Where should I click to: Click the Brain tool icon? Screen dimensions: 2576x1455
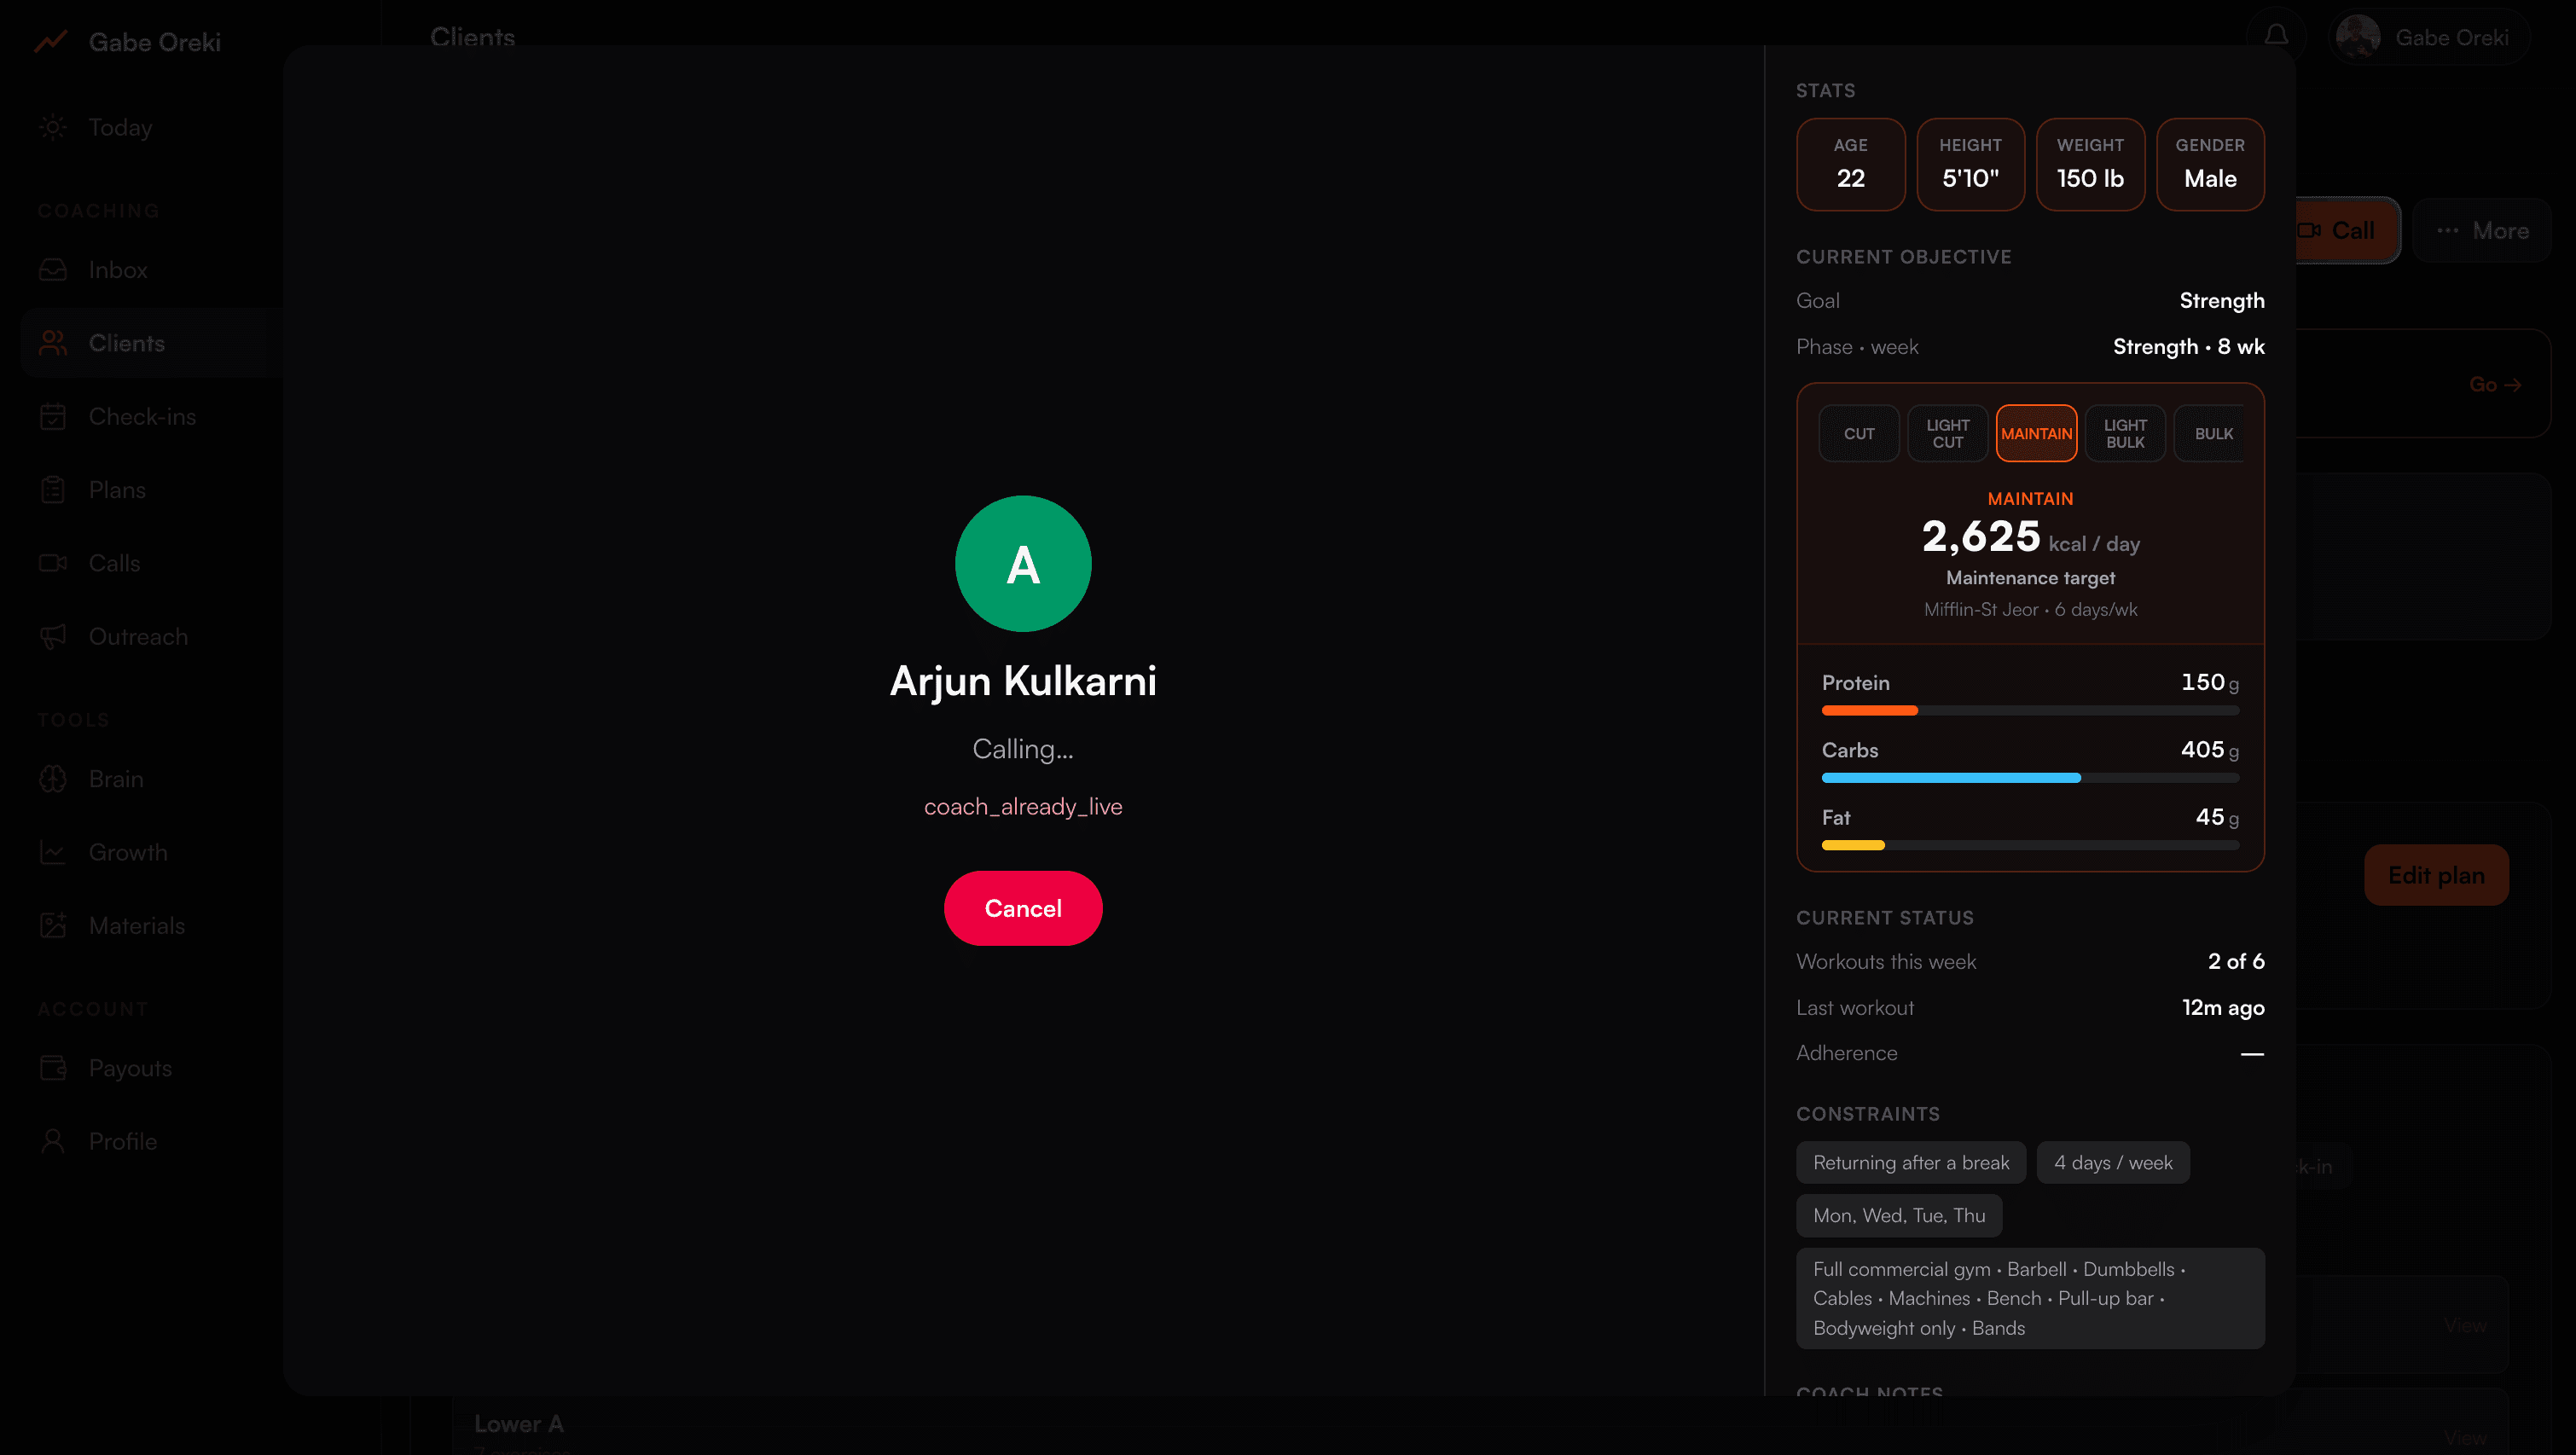53,779
